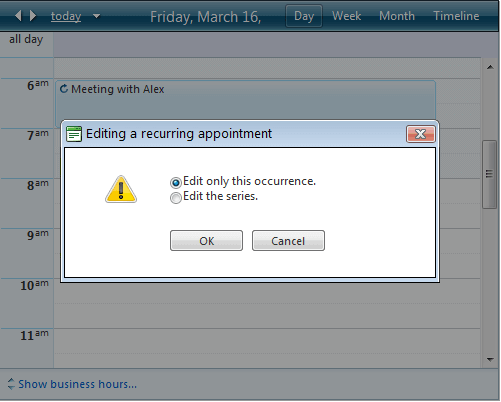
Task: Click the Cancel button
Action: (288, 240)
